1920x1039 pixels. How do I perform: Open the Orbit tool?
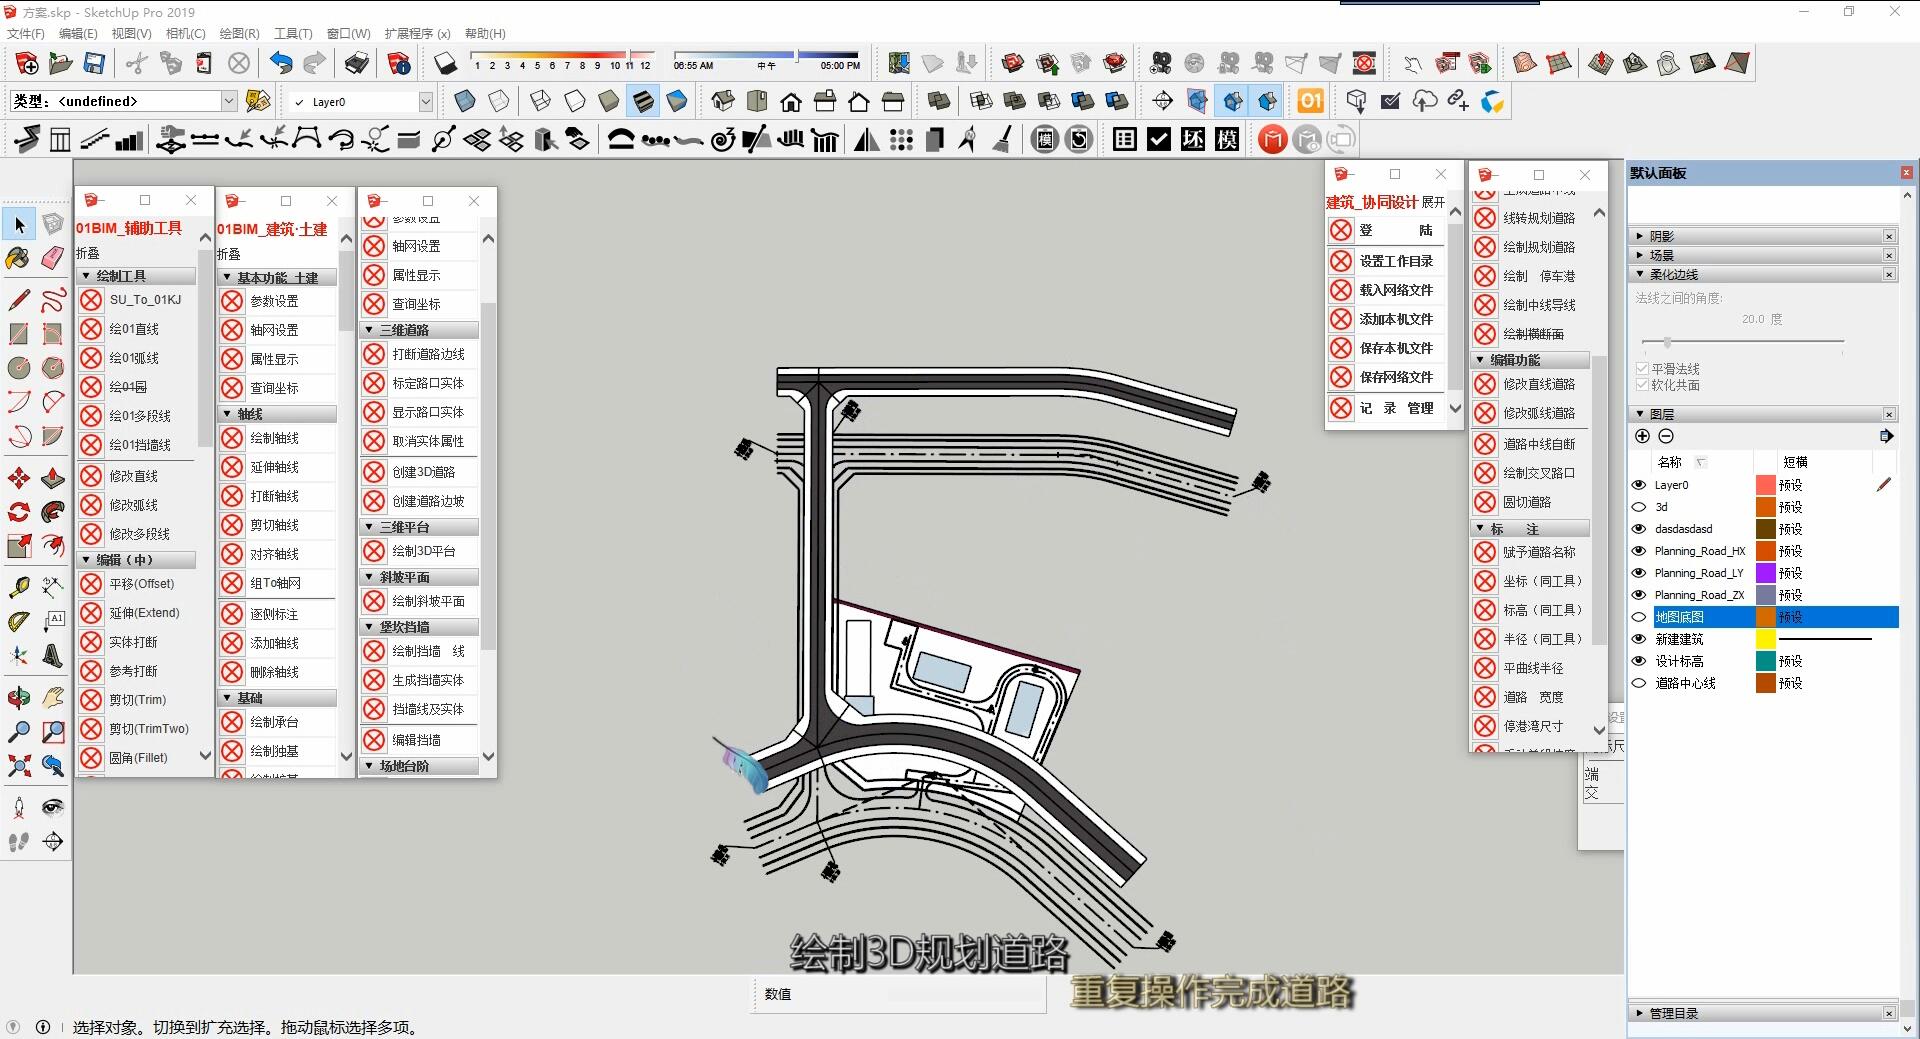click(18, 697)
